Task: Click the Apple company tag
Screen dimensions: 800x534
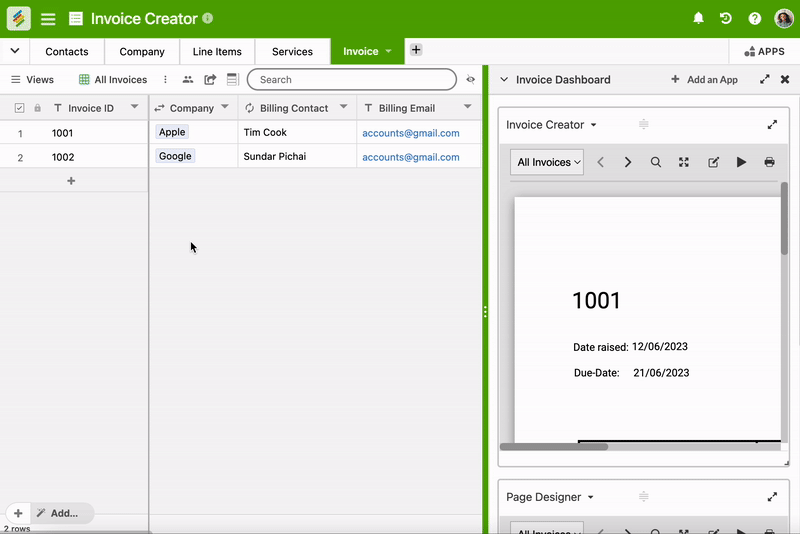Action: 172,132
